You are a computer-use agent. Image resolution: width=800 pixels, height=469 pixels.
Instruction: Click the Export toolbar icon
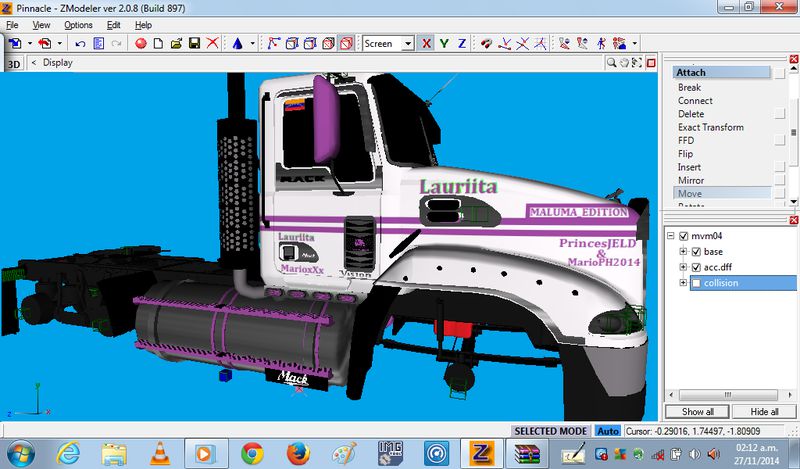pos(45,43)
